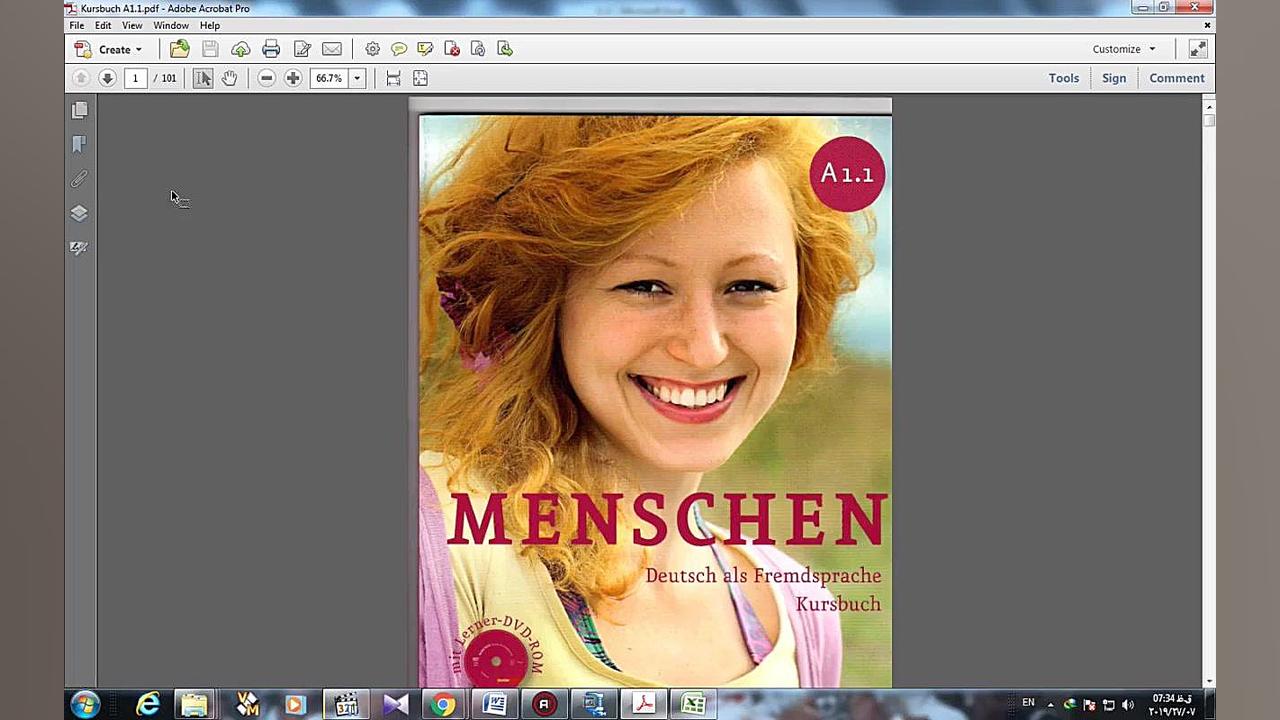1280x720 pixels.
Task: Click the volume speaker tray icon
Action: [x=1128, y=705]
